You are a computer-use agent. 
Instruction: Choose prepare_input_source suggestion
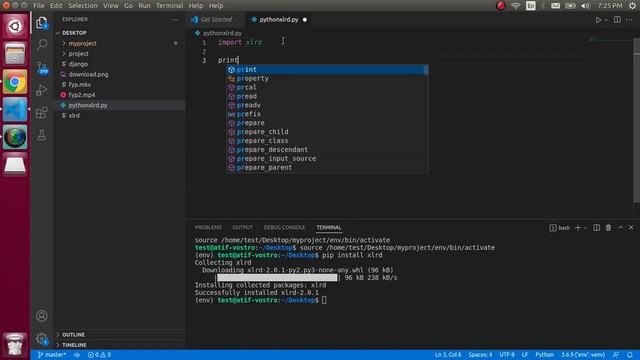tap(327, 158)
